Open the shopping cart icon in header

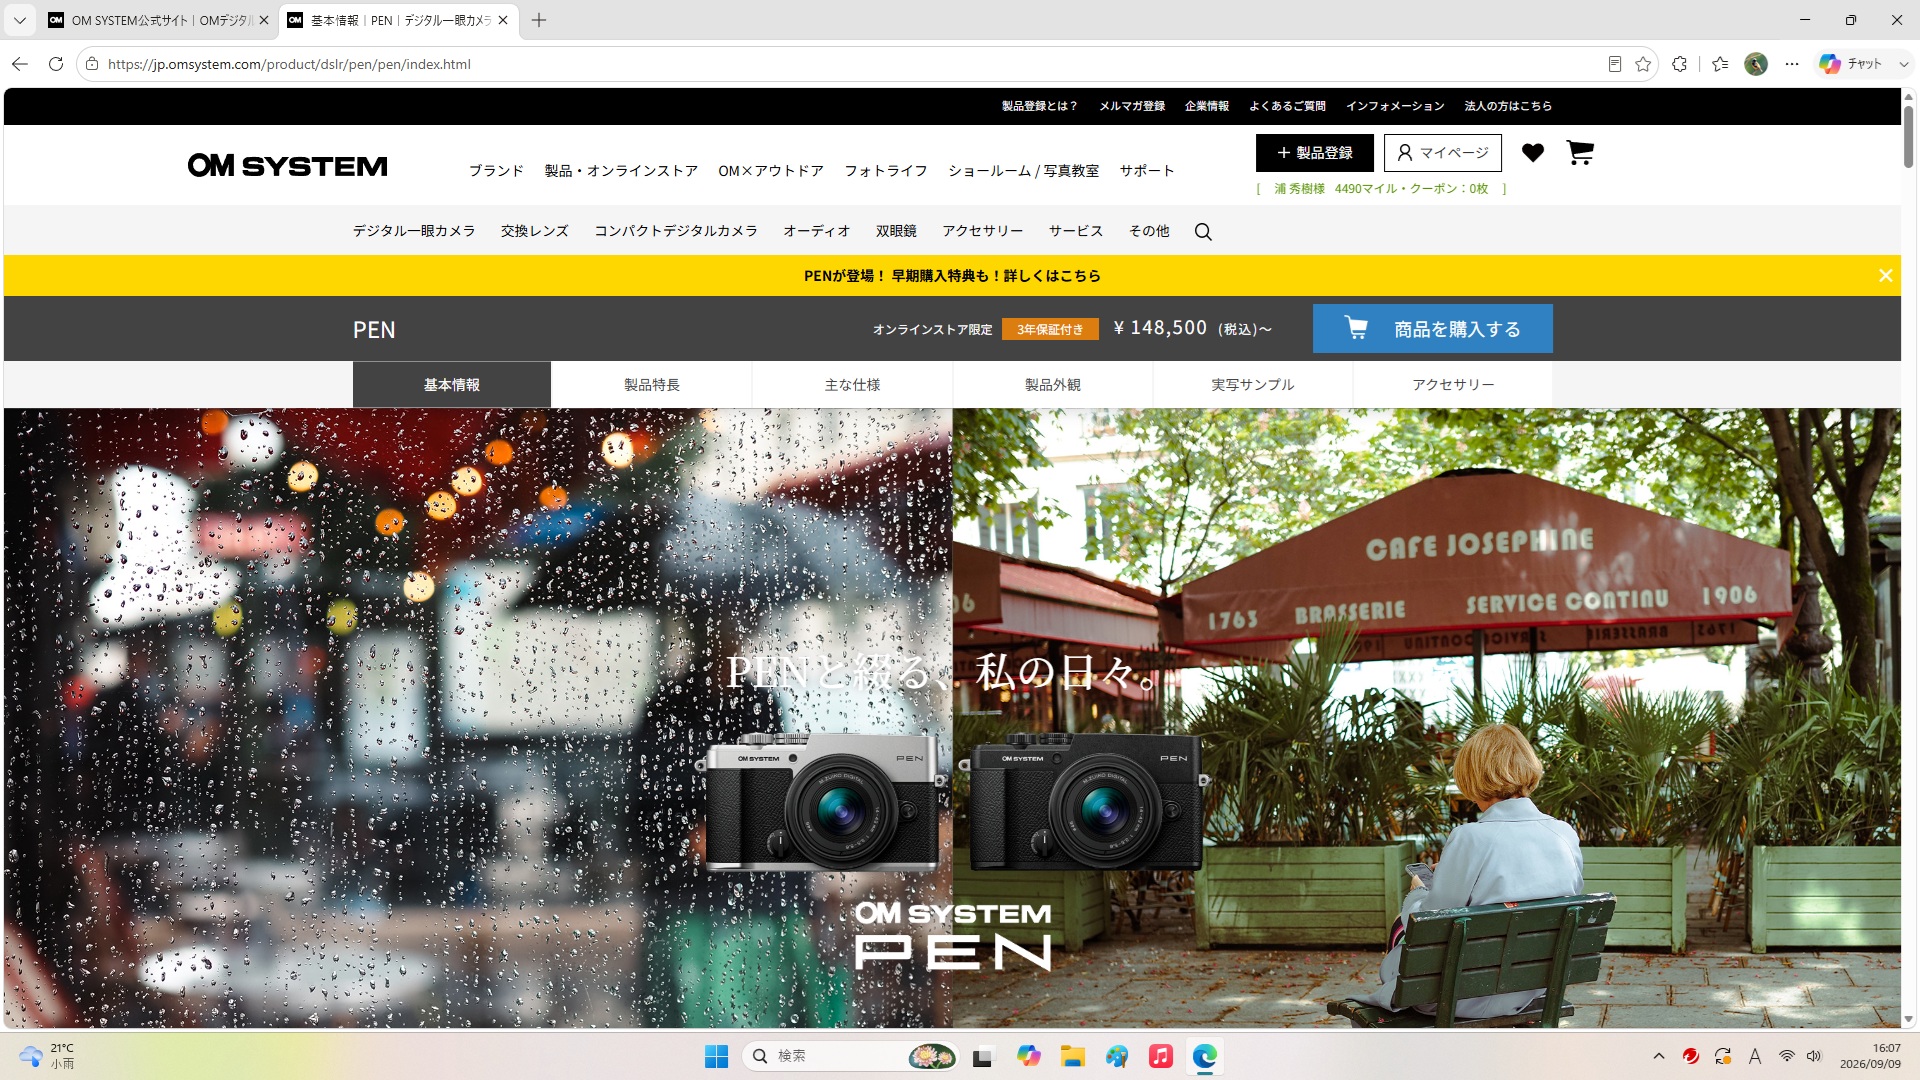[1580, 152]
